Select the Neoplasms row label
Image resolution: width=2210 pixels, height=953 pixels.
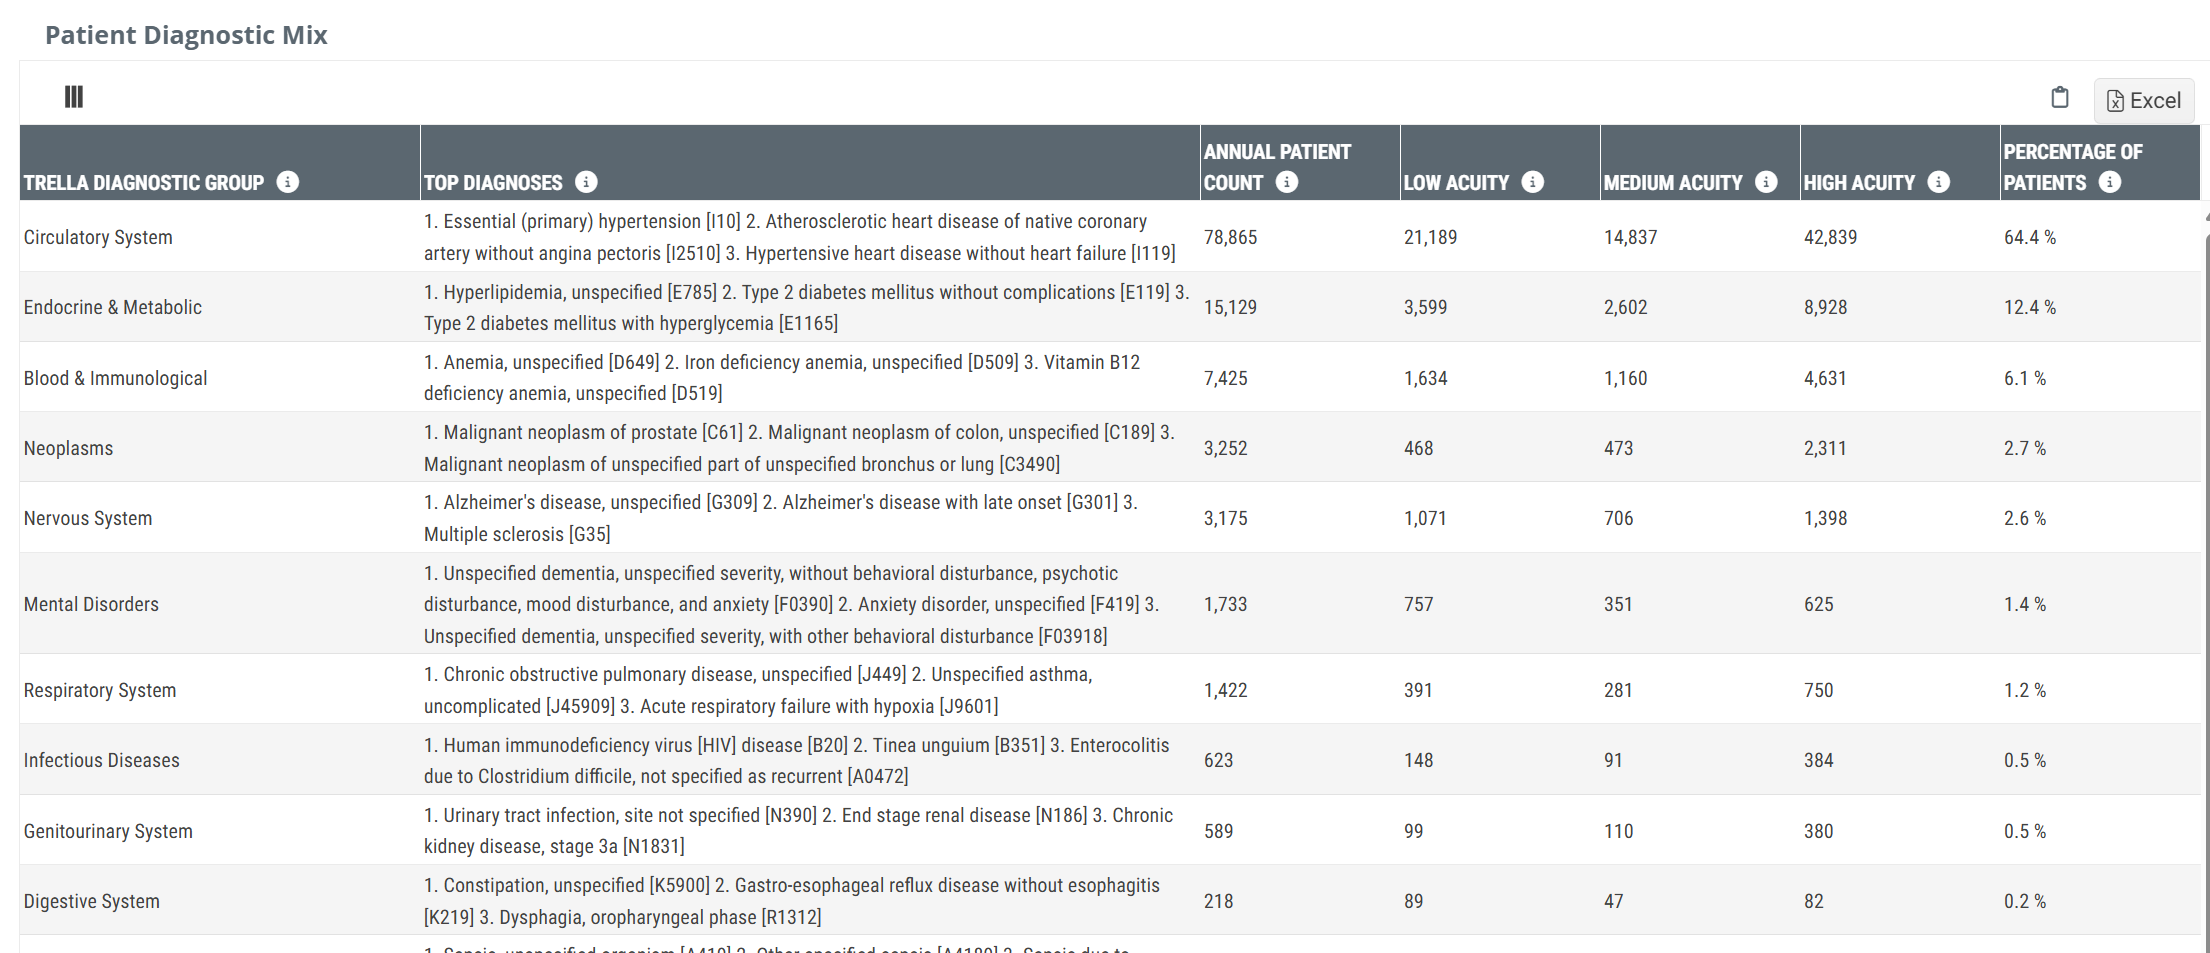coord(69,448)
